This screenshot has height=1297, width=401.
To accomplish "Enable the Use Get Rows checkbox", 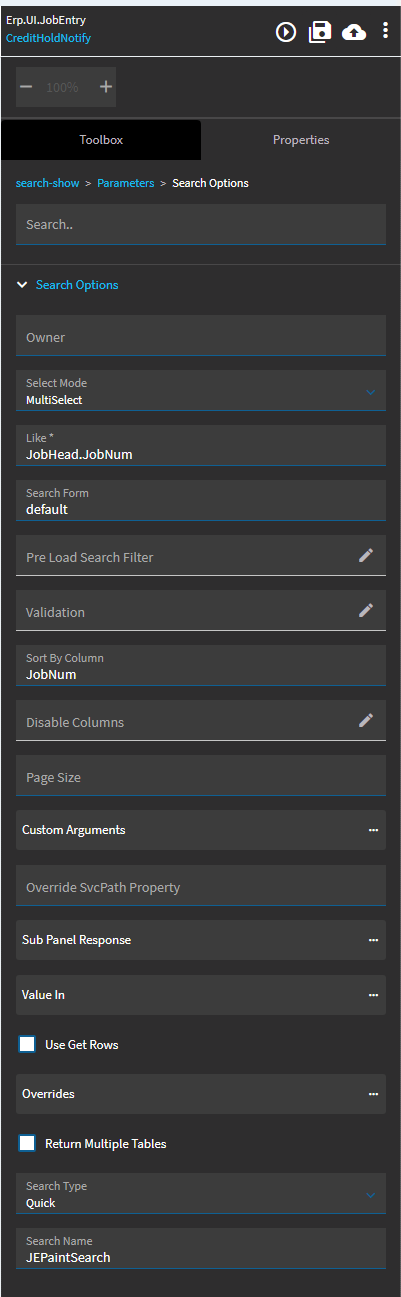I will pos(28,1044).
